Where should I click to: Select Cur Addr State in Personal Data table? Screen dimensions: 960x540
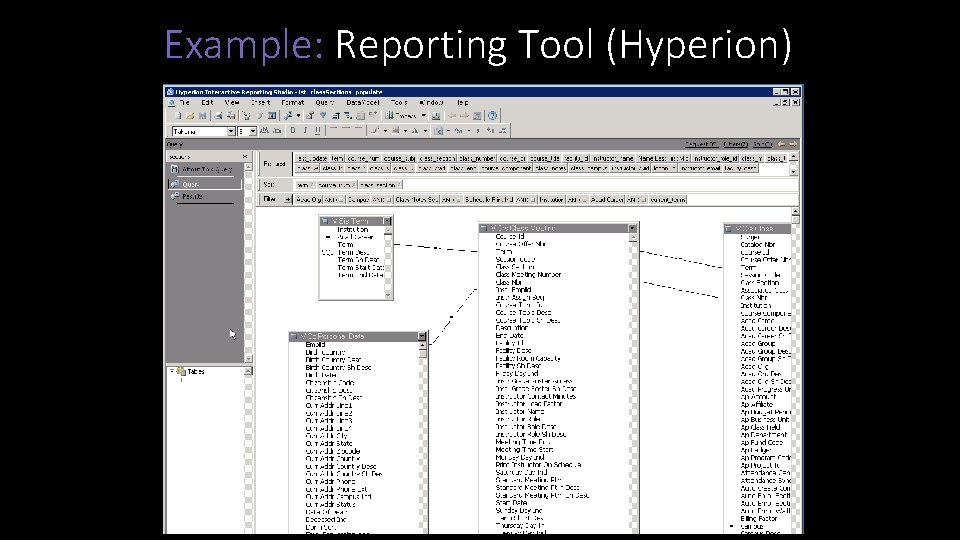tap(329, 443)
